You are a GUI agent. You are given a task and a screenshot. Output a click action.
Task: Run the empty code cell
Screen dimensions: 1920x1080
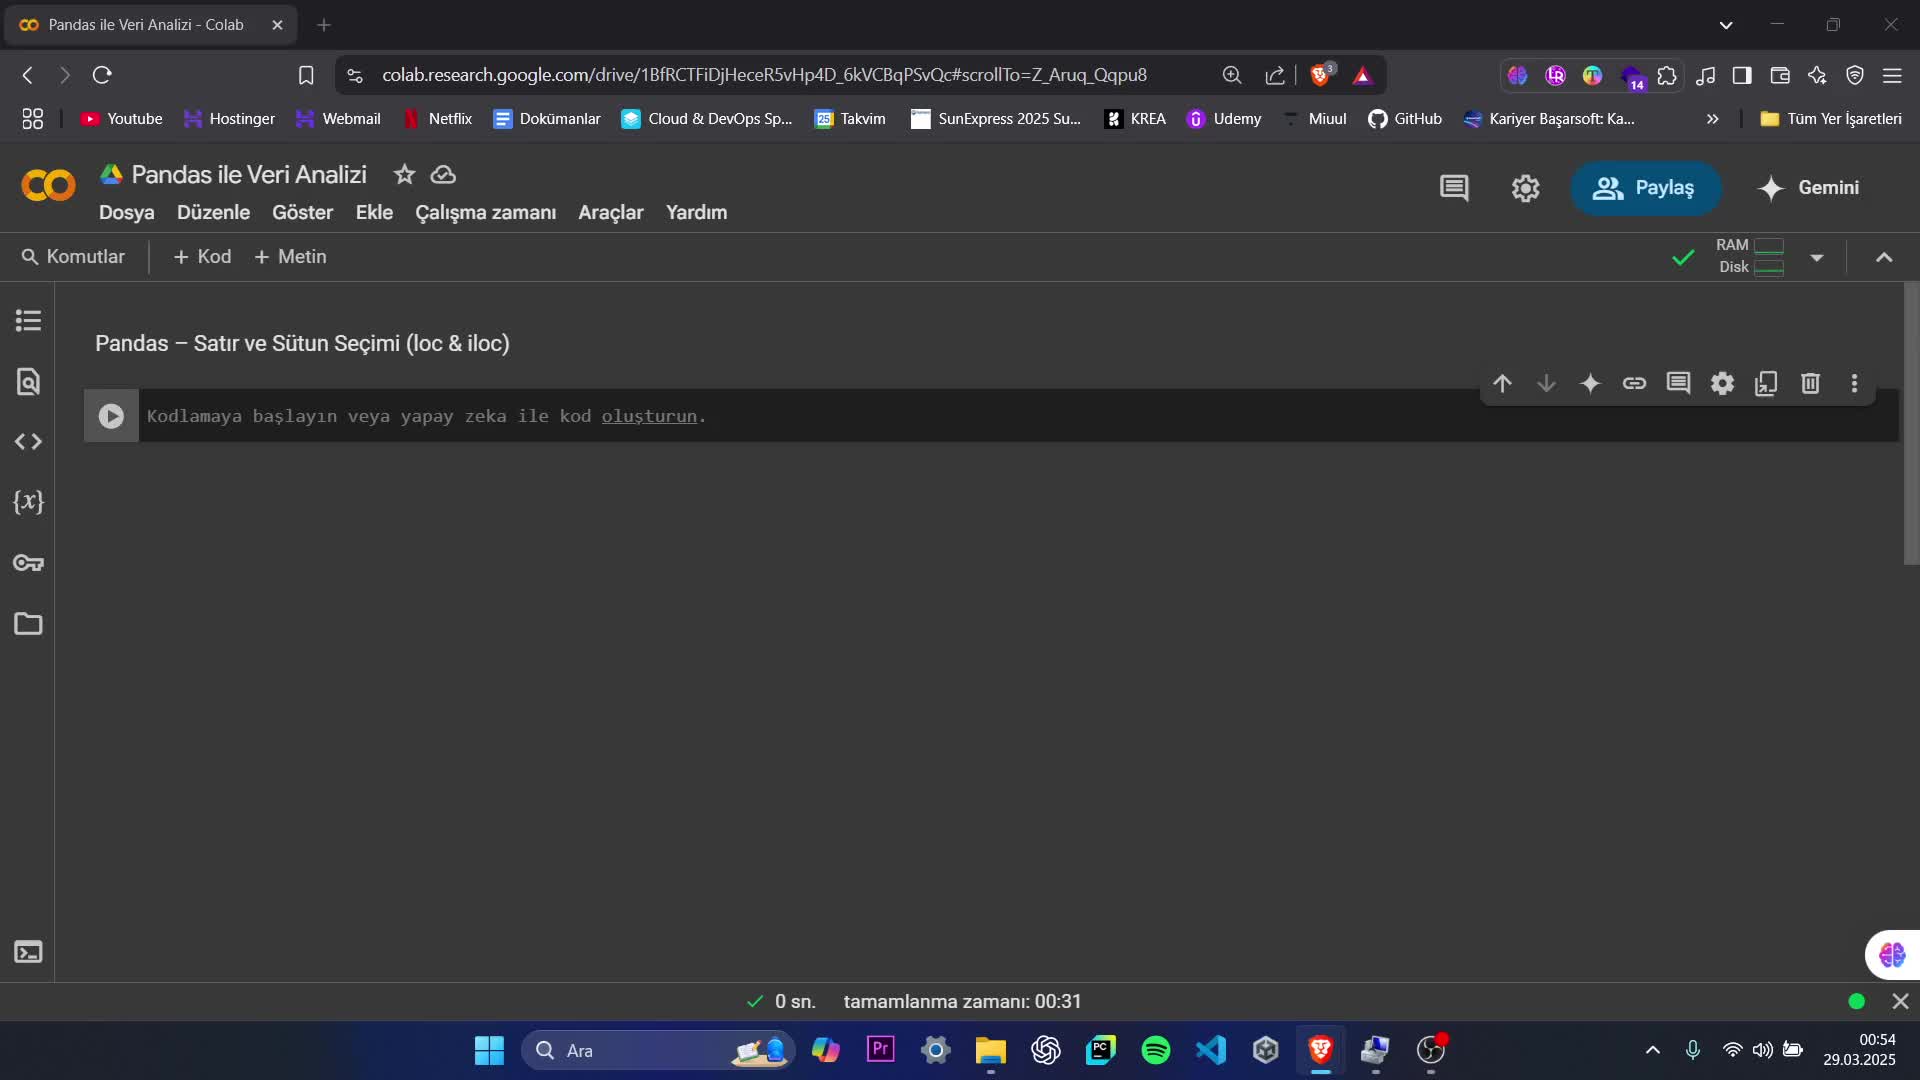[x=111, y=416]
